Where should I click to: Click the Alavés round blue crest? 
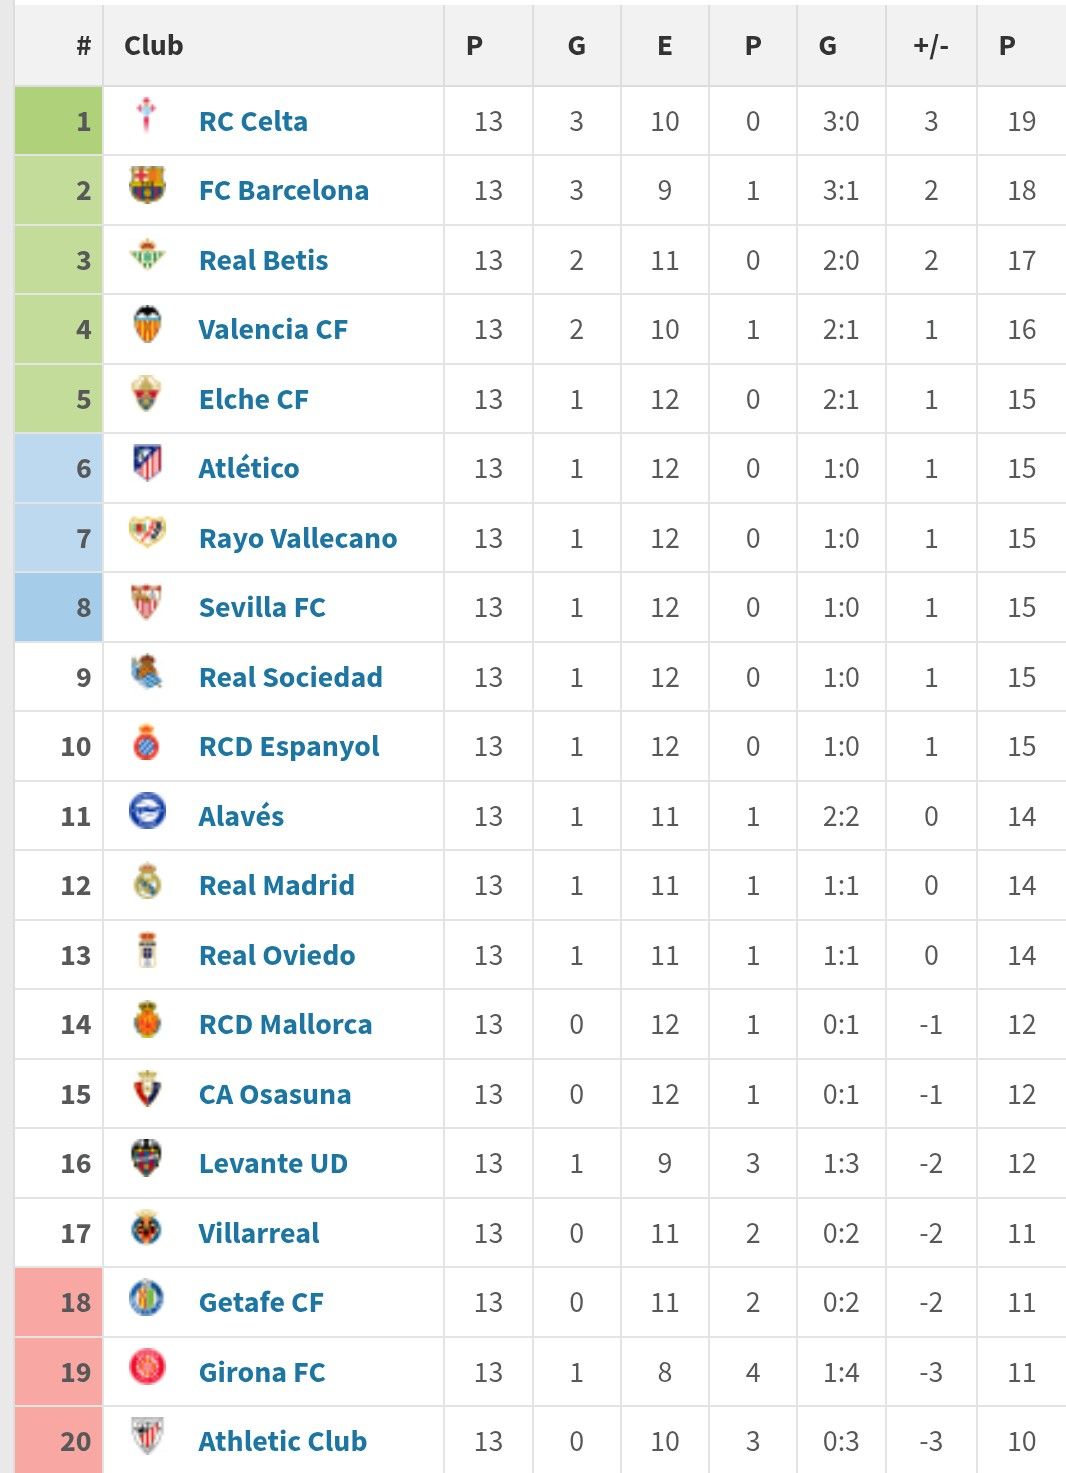[x=147, y=811]
